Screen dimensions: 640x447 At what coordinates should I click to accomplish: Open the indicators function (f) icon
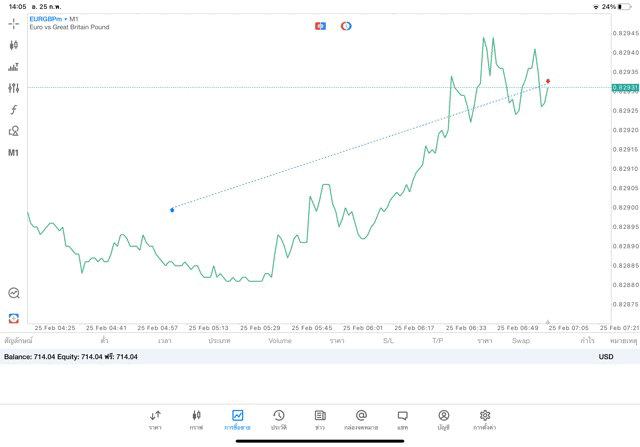[13, 110]
